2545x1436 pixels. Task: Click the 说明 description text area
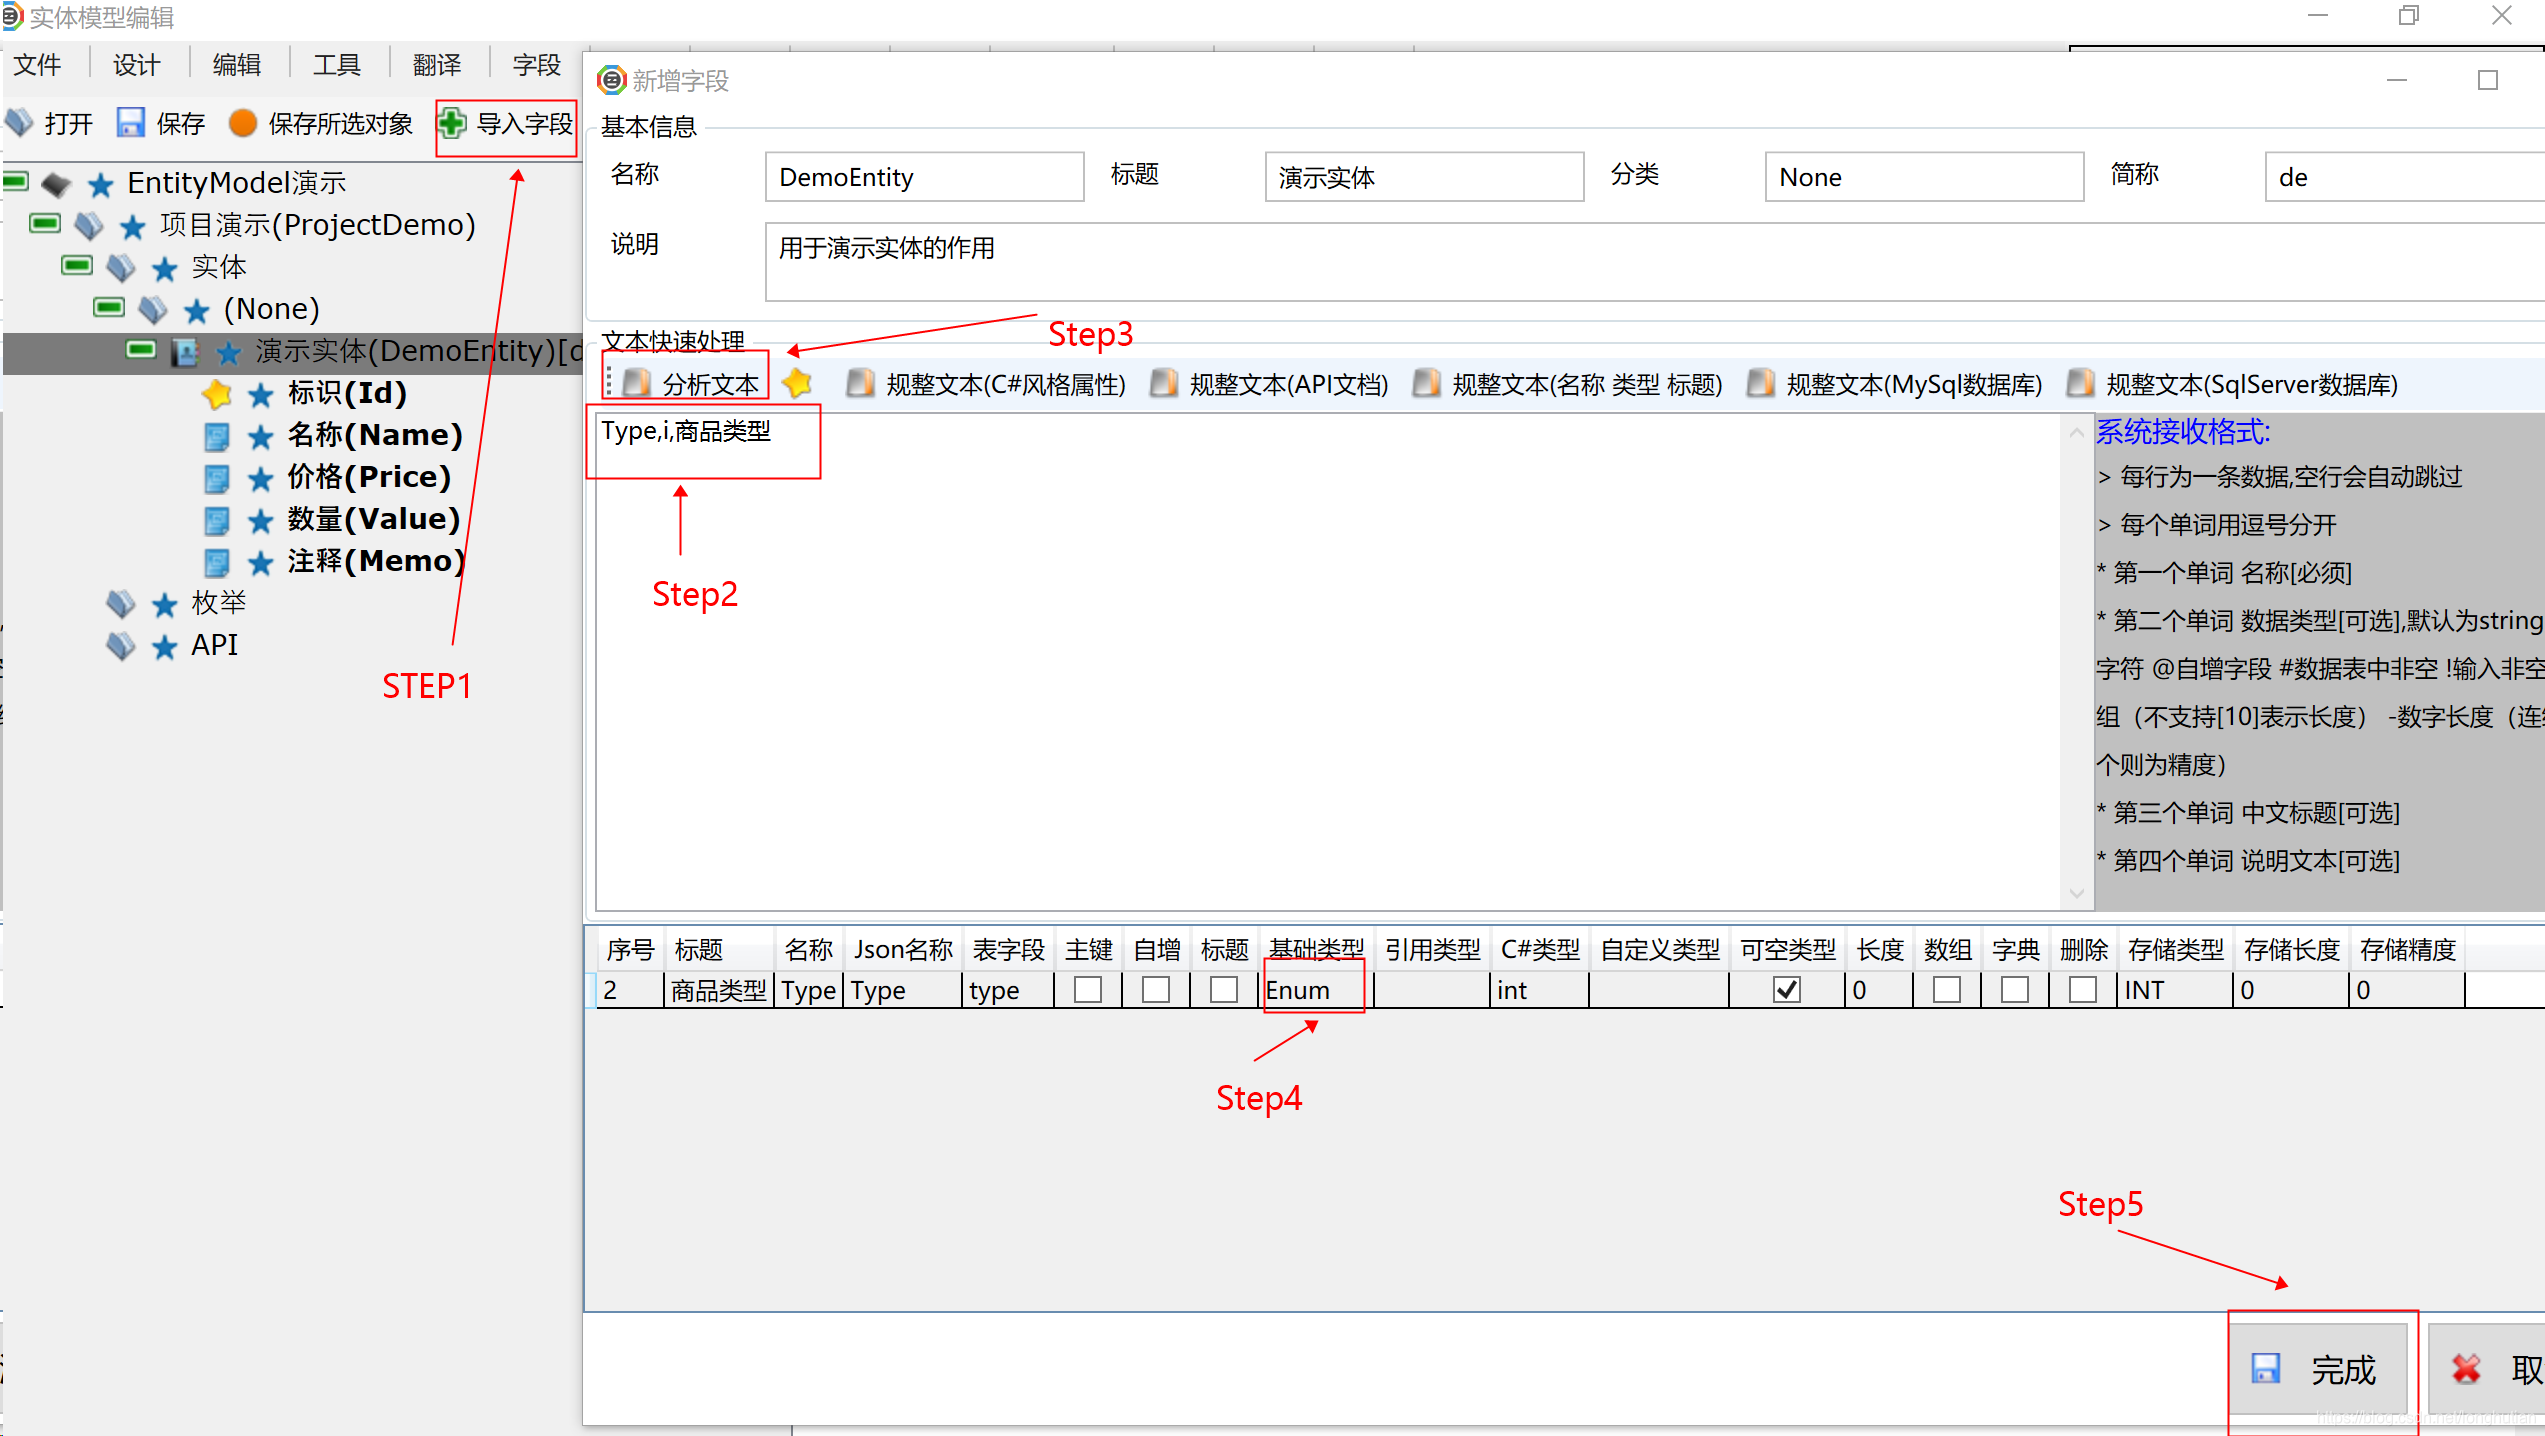click(1654, 262)
